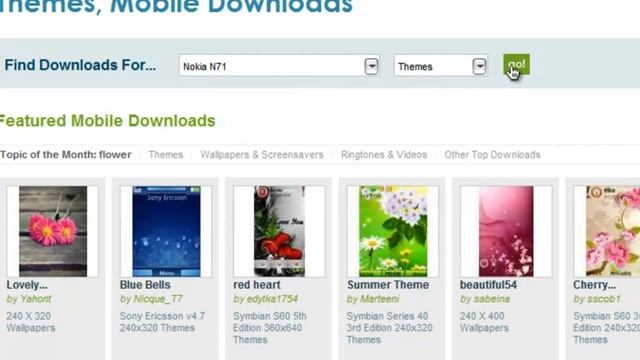Click Sony Ericsson v4.7 240x320 Themes text
The width and height of the screenshot is (640, 360).
[162, 322]
